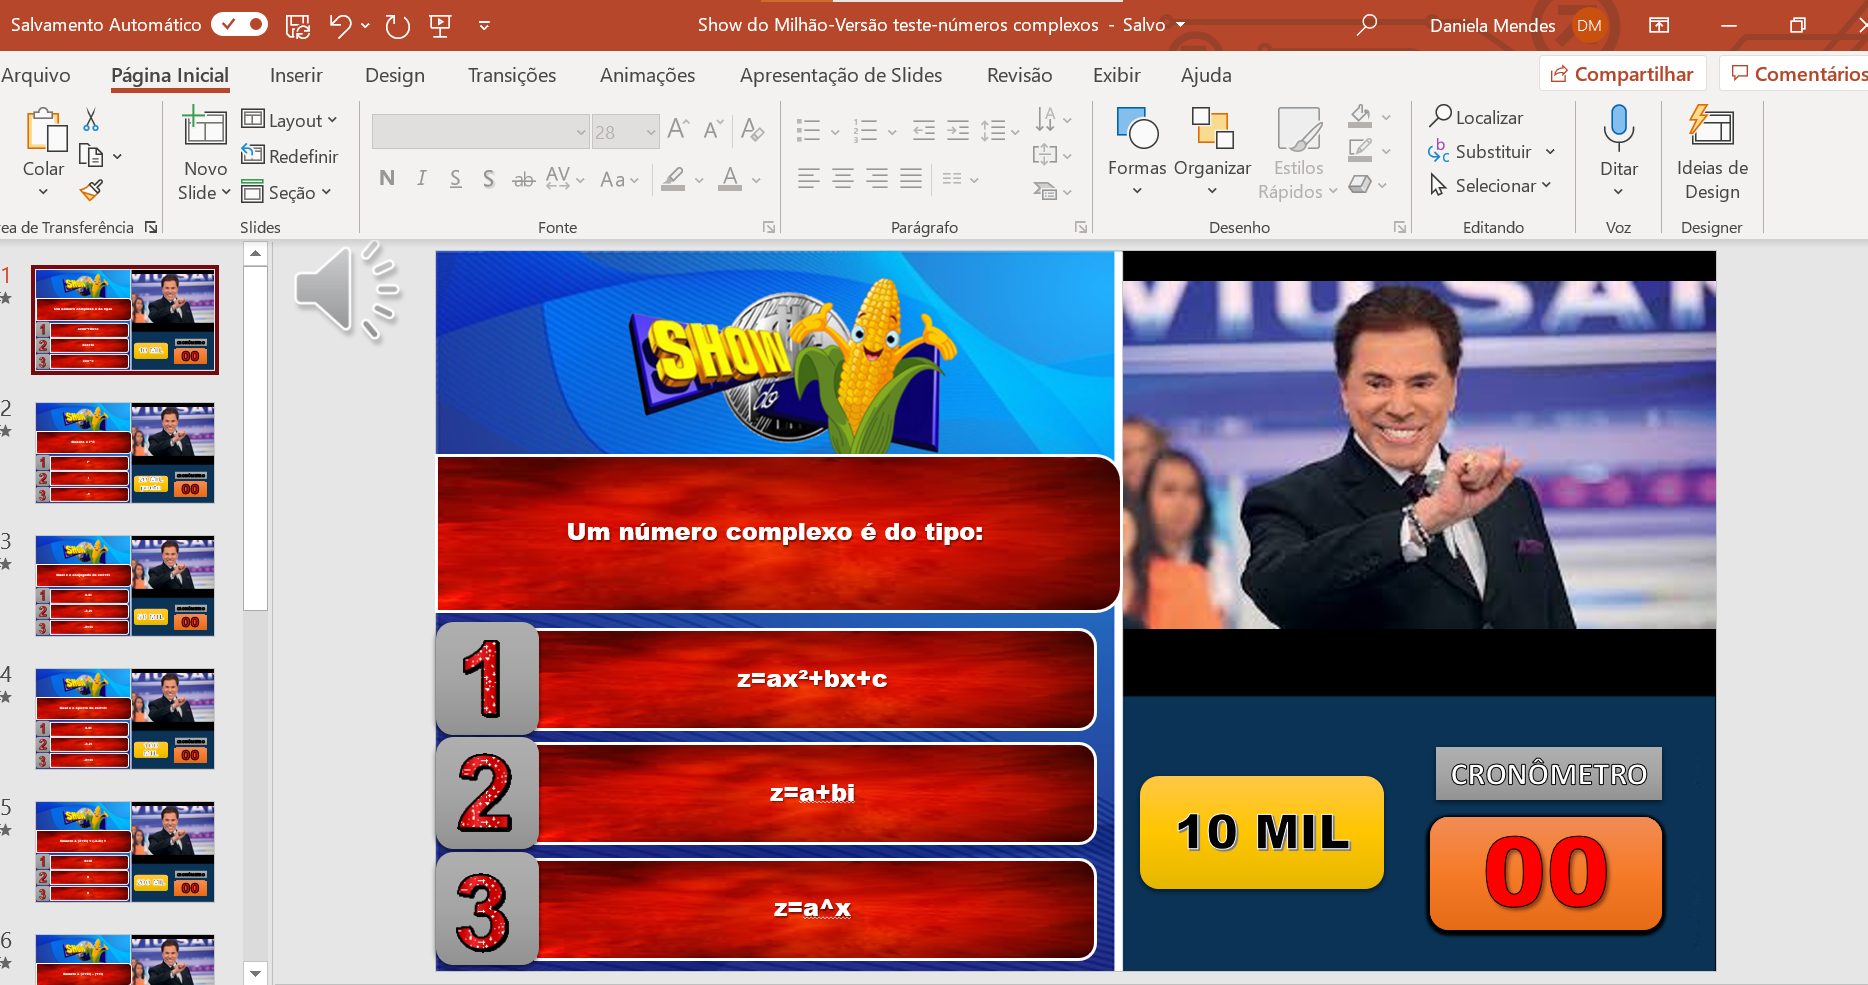The width and height of the screenshot is (1868, 985).
Task: Open the Arquivo menu
Action: click(36, 75)
